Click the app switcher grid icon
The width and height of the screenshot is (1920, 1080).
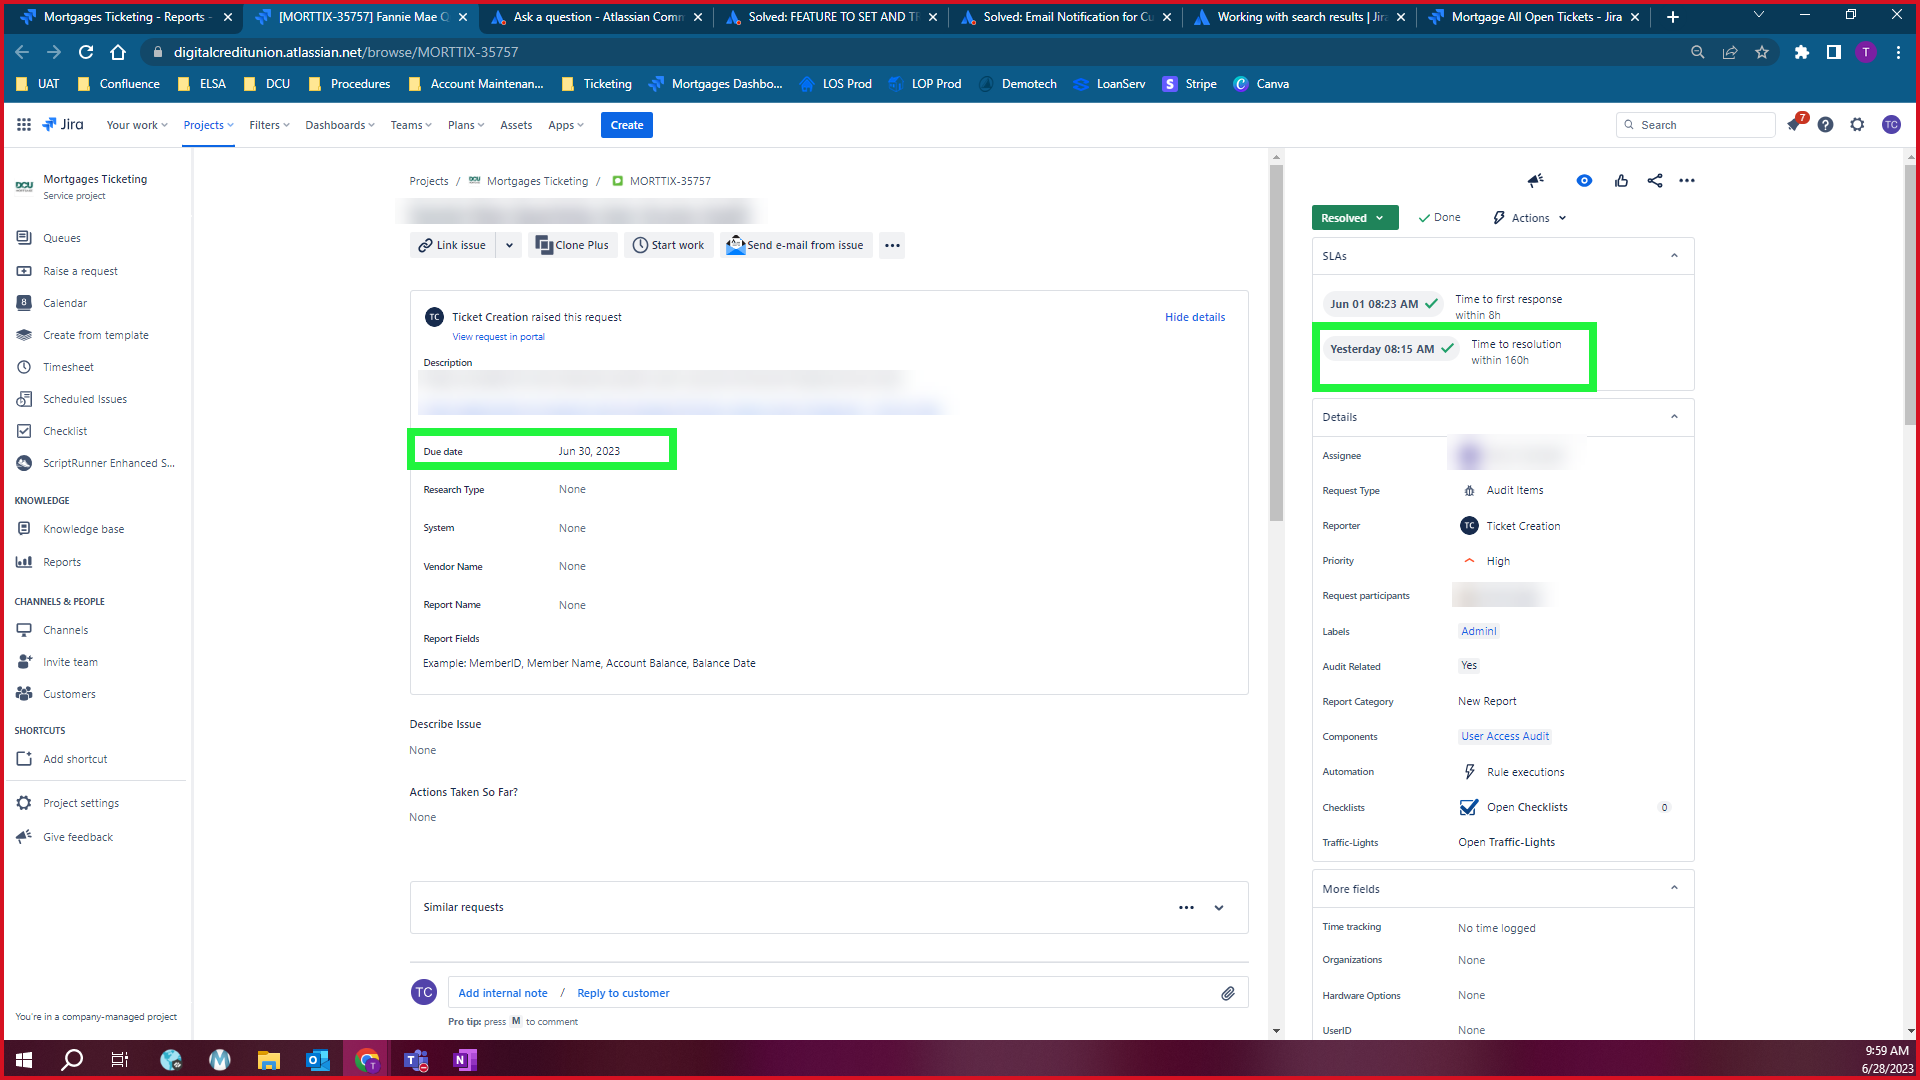click(24, 124)
